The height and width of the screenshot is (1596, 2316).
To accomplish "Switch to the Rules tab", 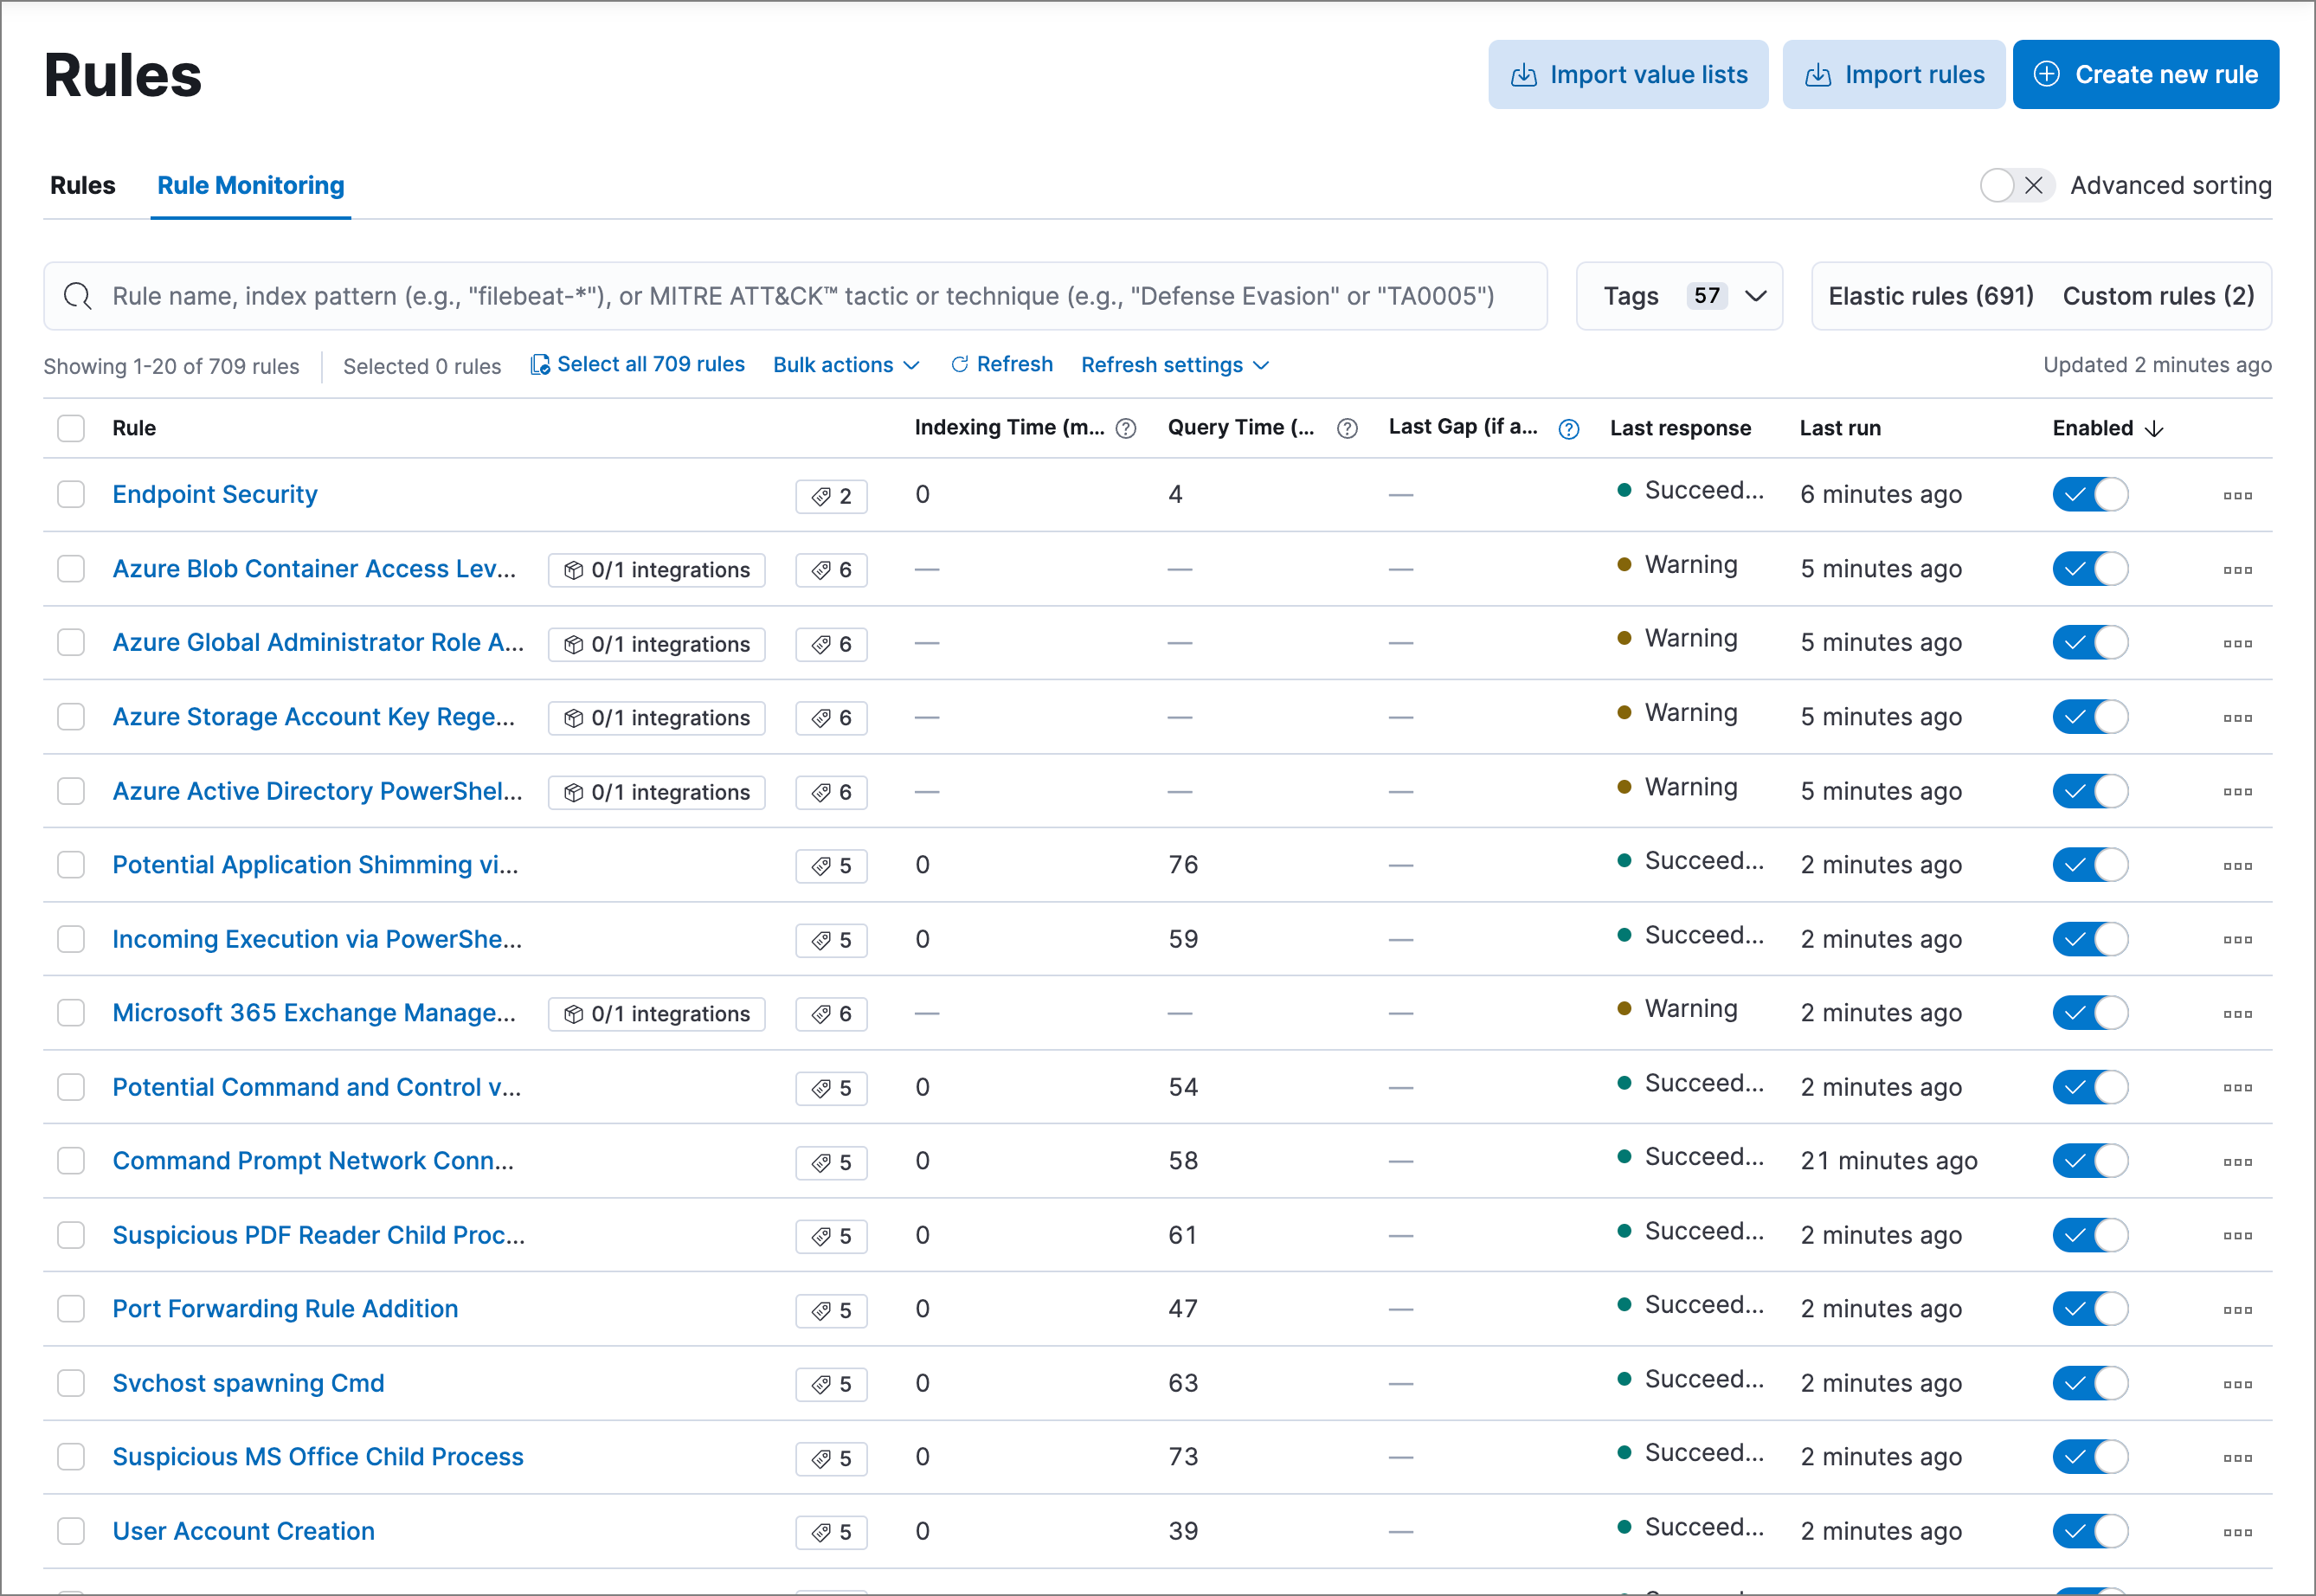I will point(83,186).
